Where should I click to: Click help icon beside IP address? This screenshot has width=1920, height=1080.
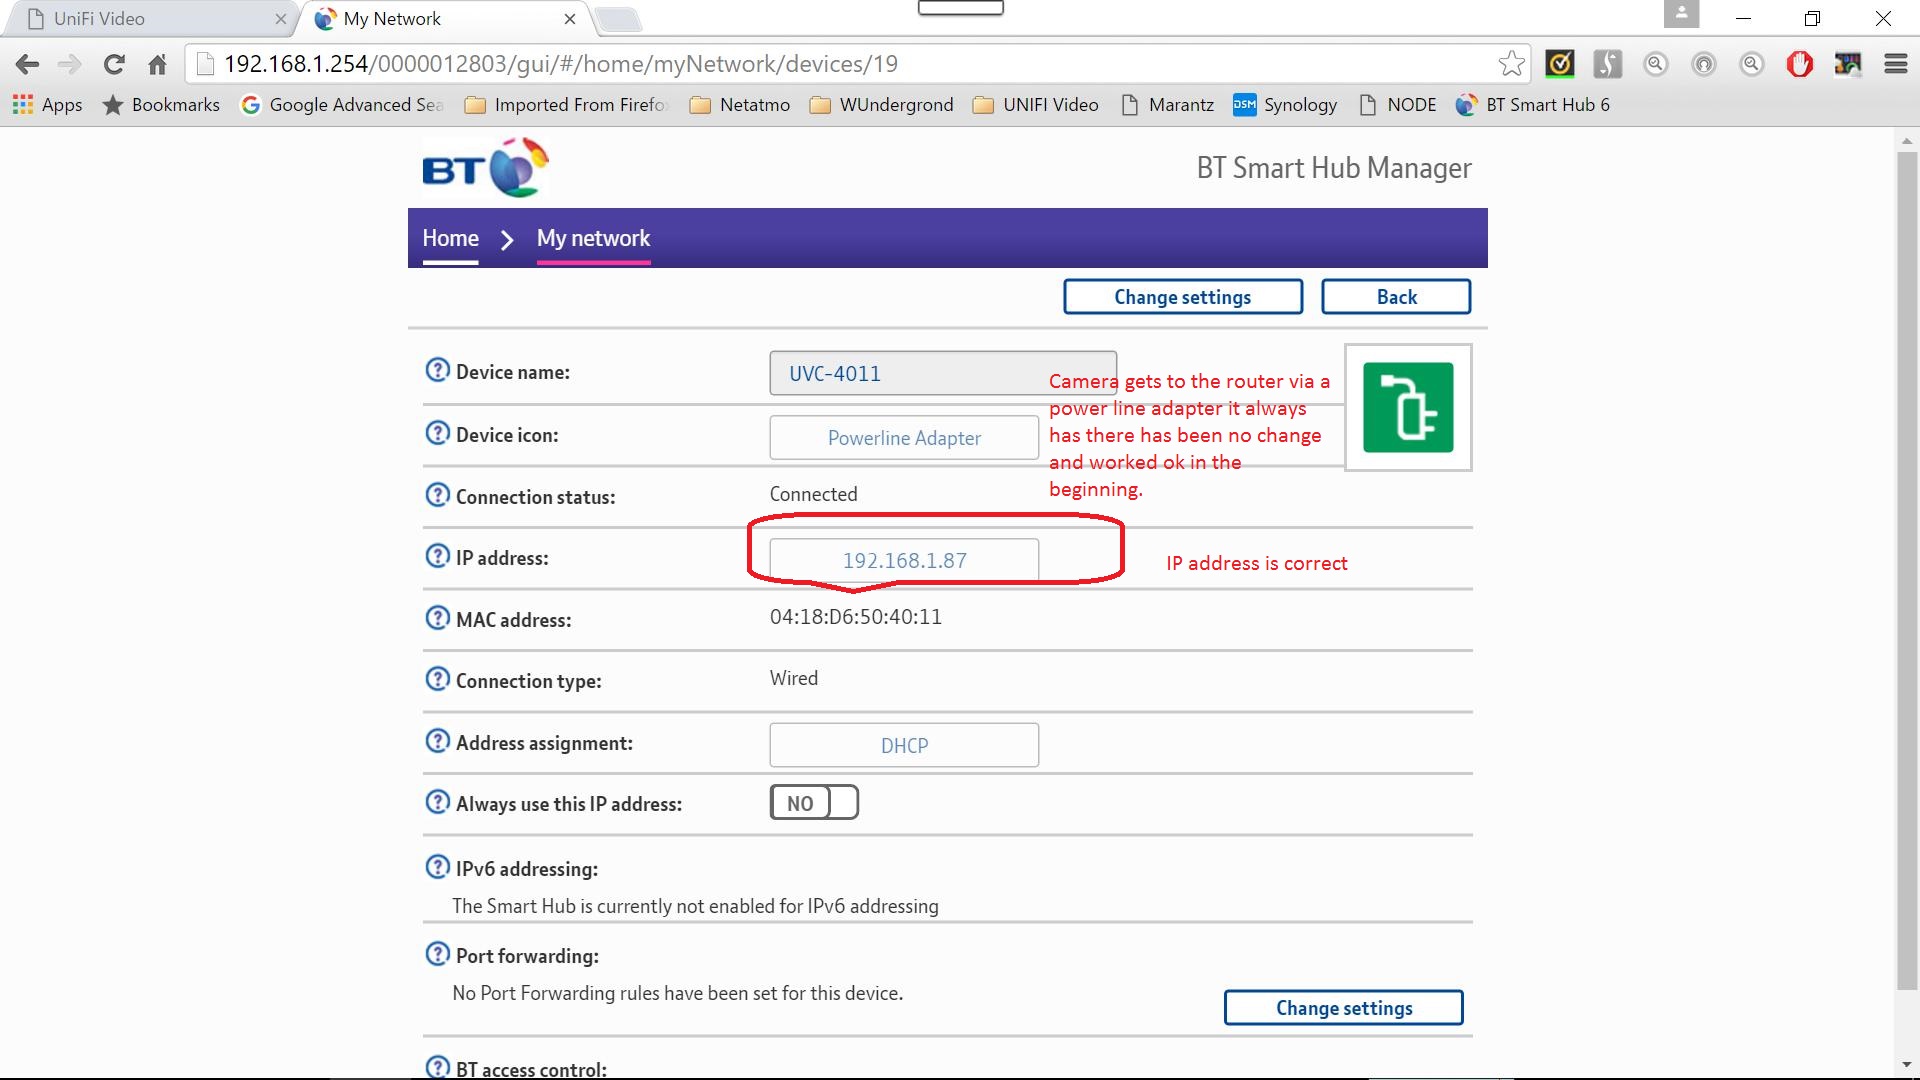[x=437, y=556]
